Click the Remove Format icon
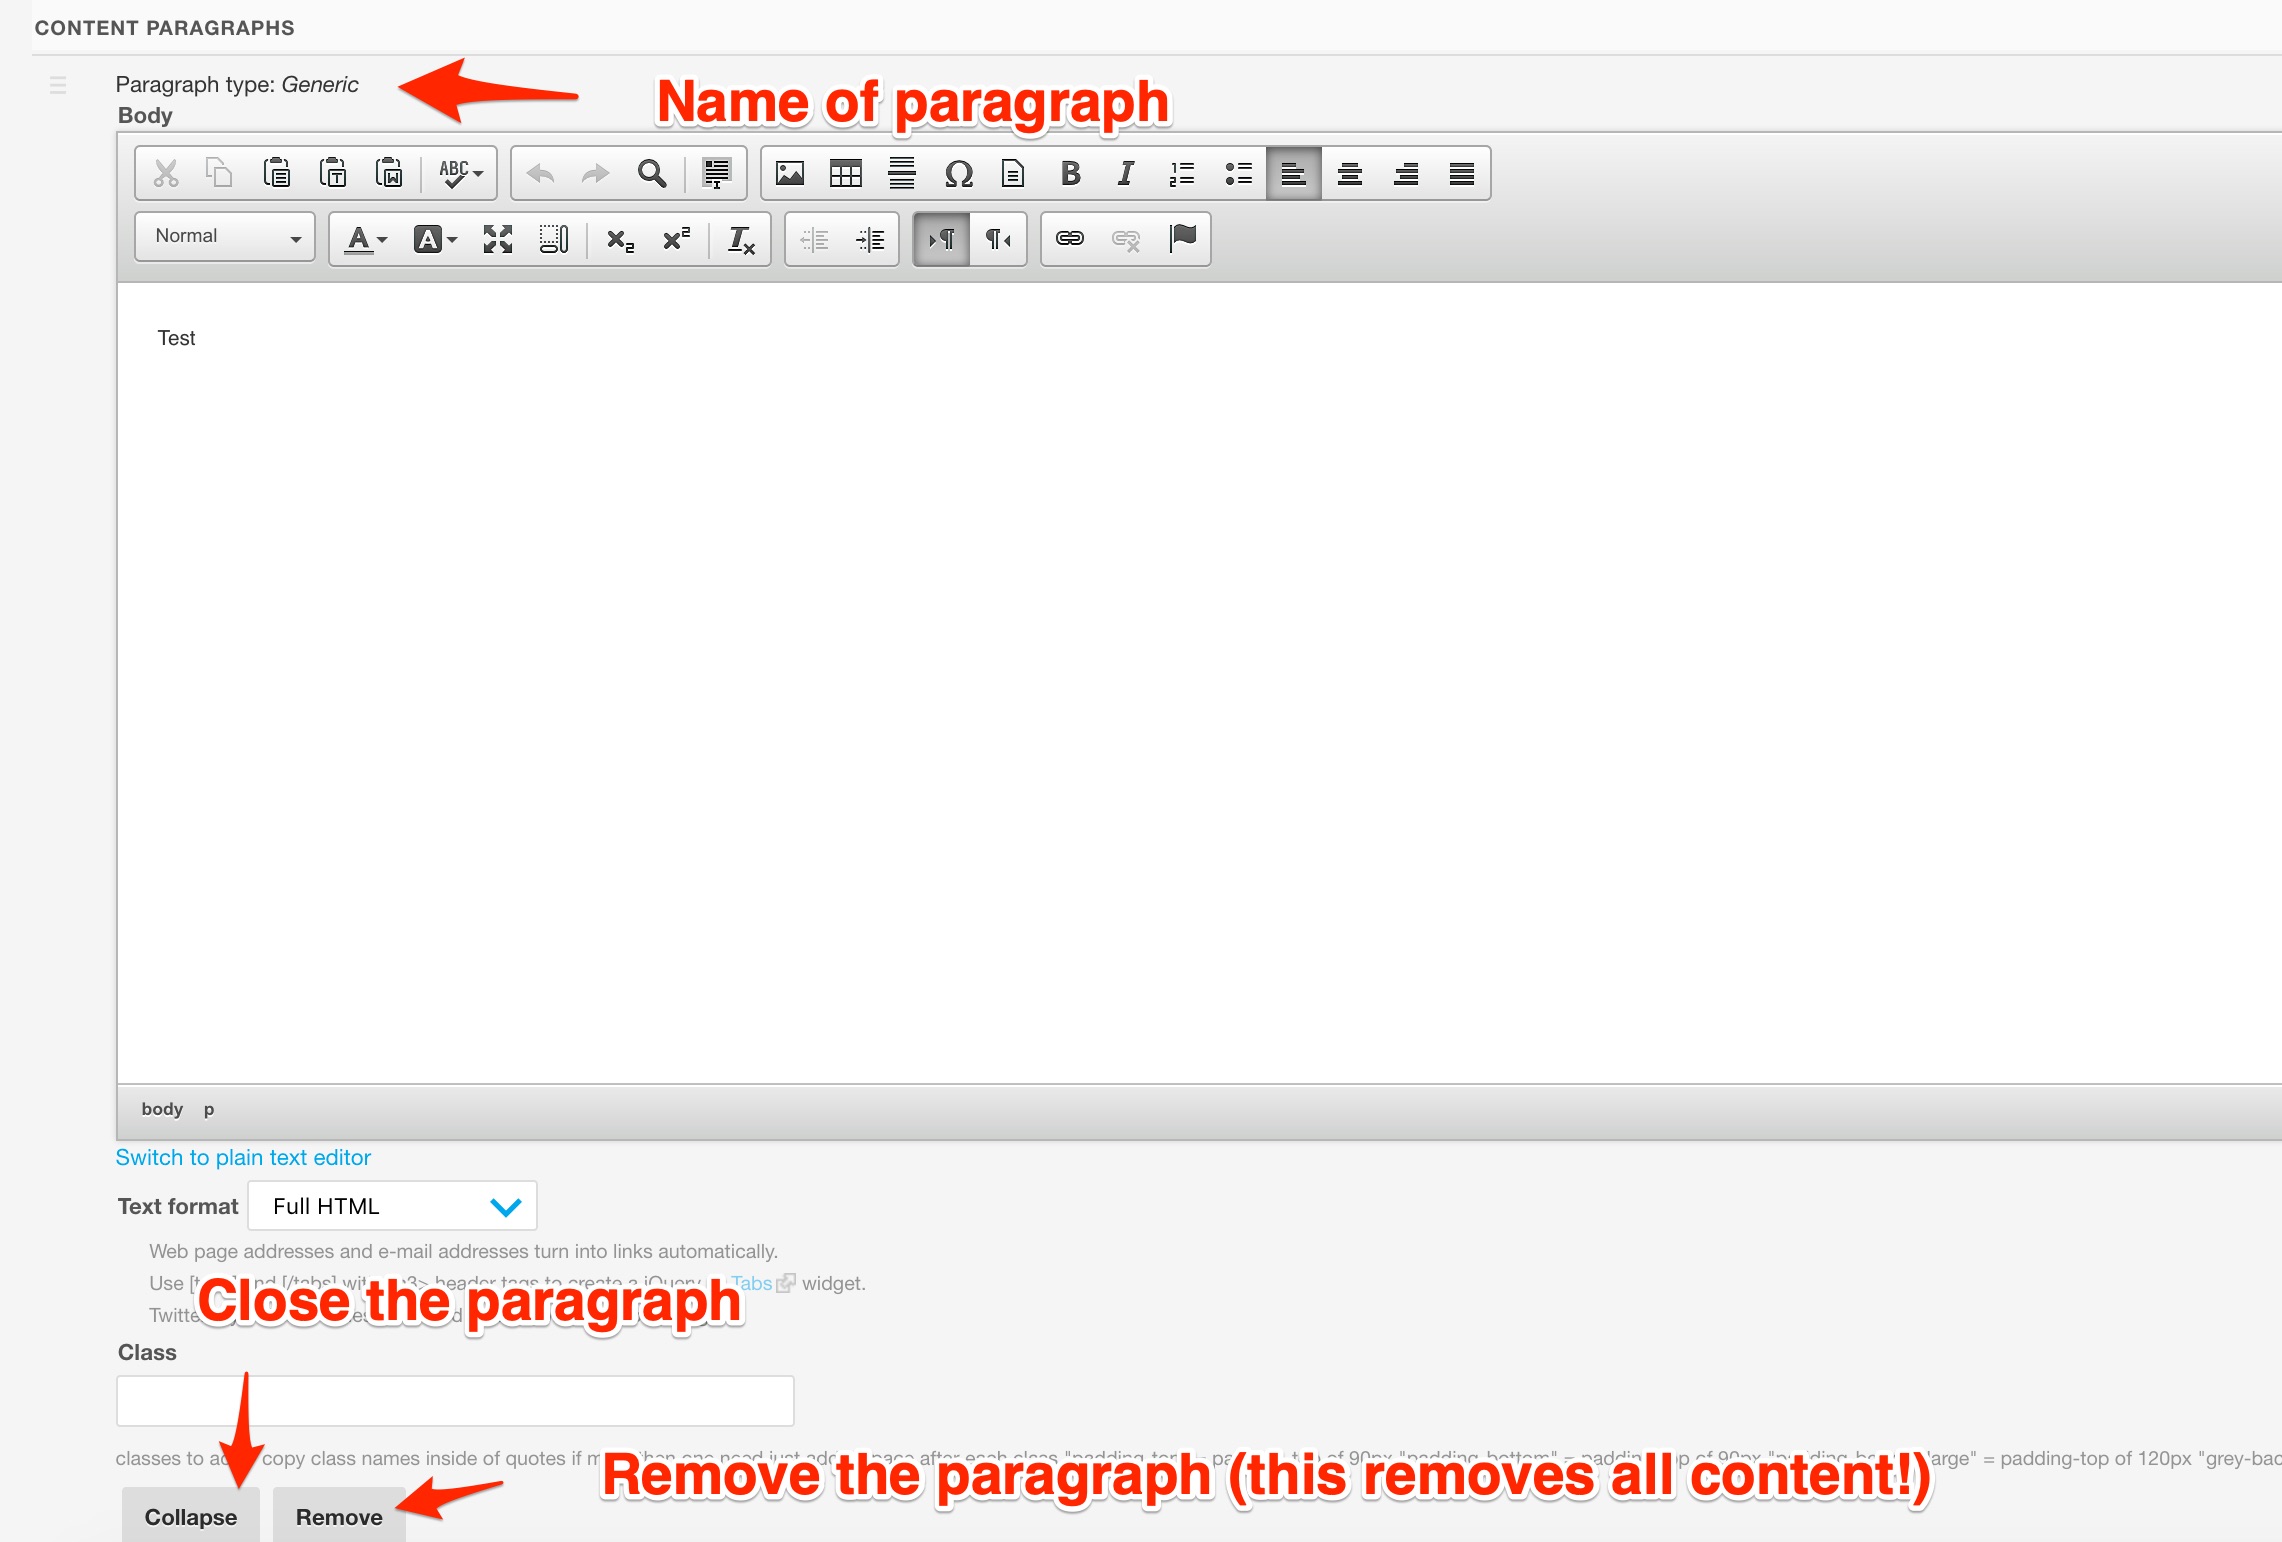The height and width of the screenshot is (1542, 2282). (741, 239)
